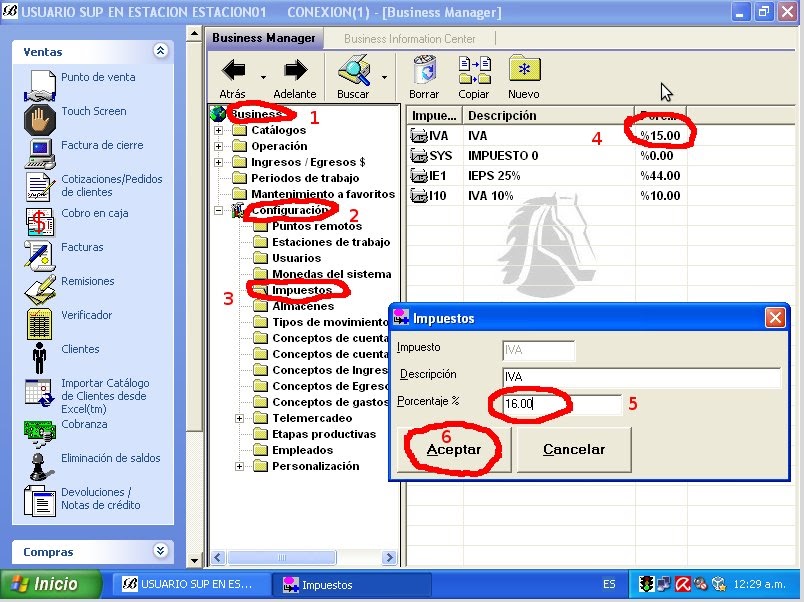Viewport: 804px width, 602px height.
Task: Click the Descripción input field
Action: coord(641,377)
